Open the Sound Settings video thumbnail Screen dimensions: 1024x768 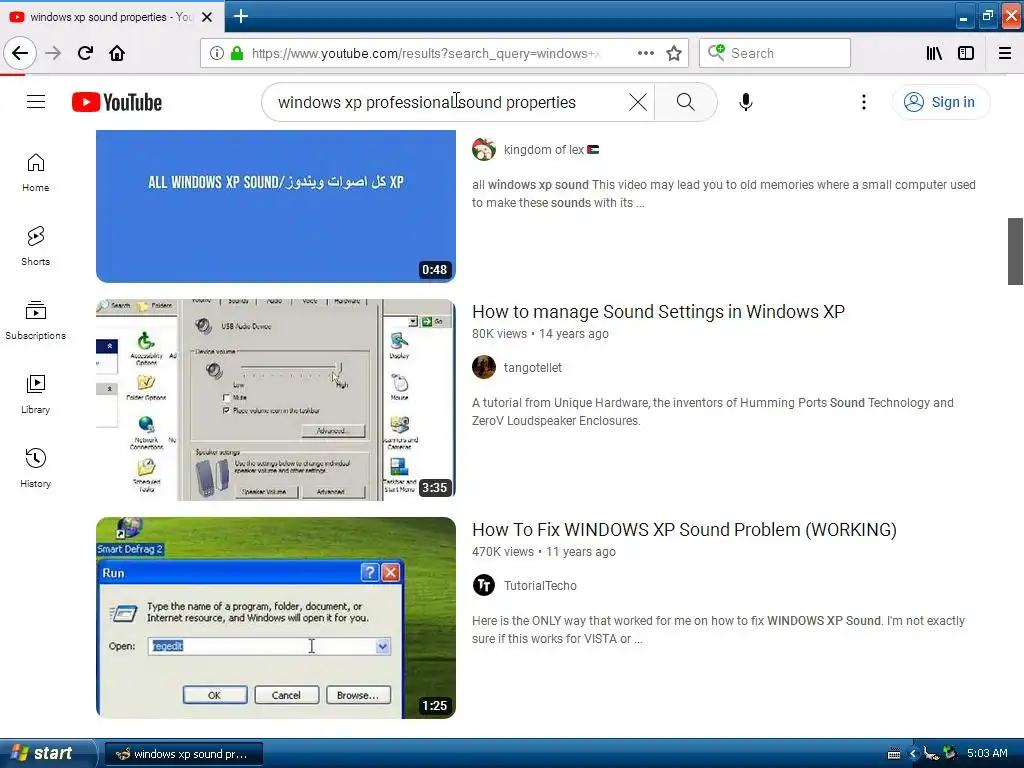pyautogui.click(x=276, y=400)
